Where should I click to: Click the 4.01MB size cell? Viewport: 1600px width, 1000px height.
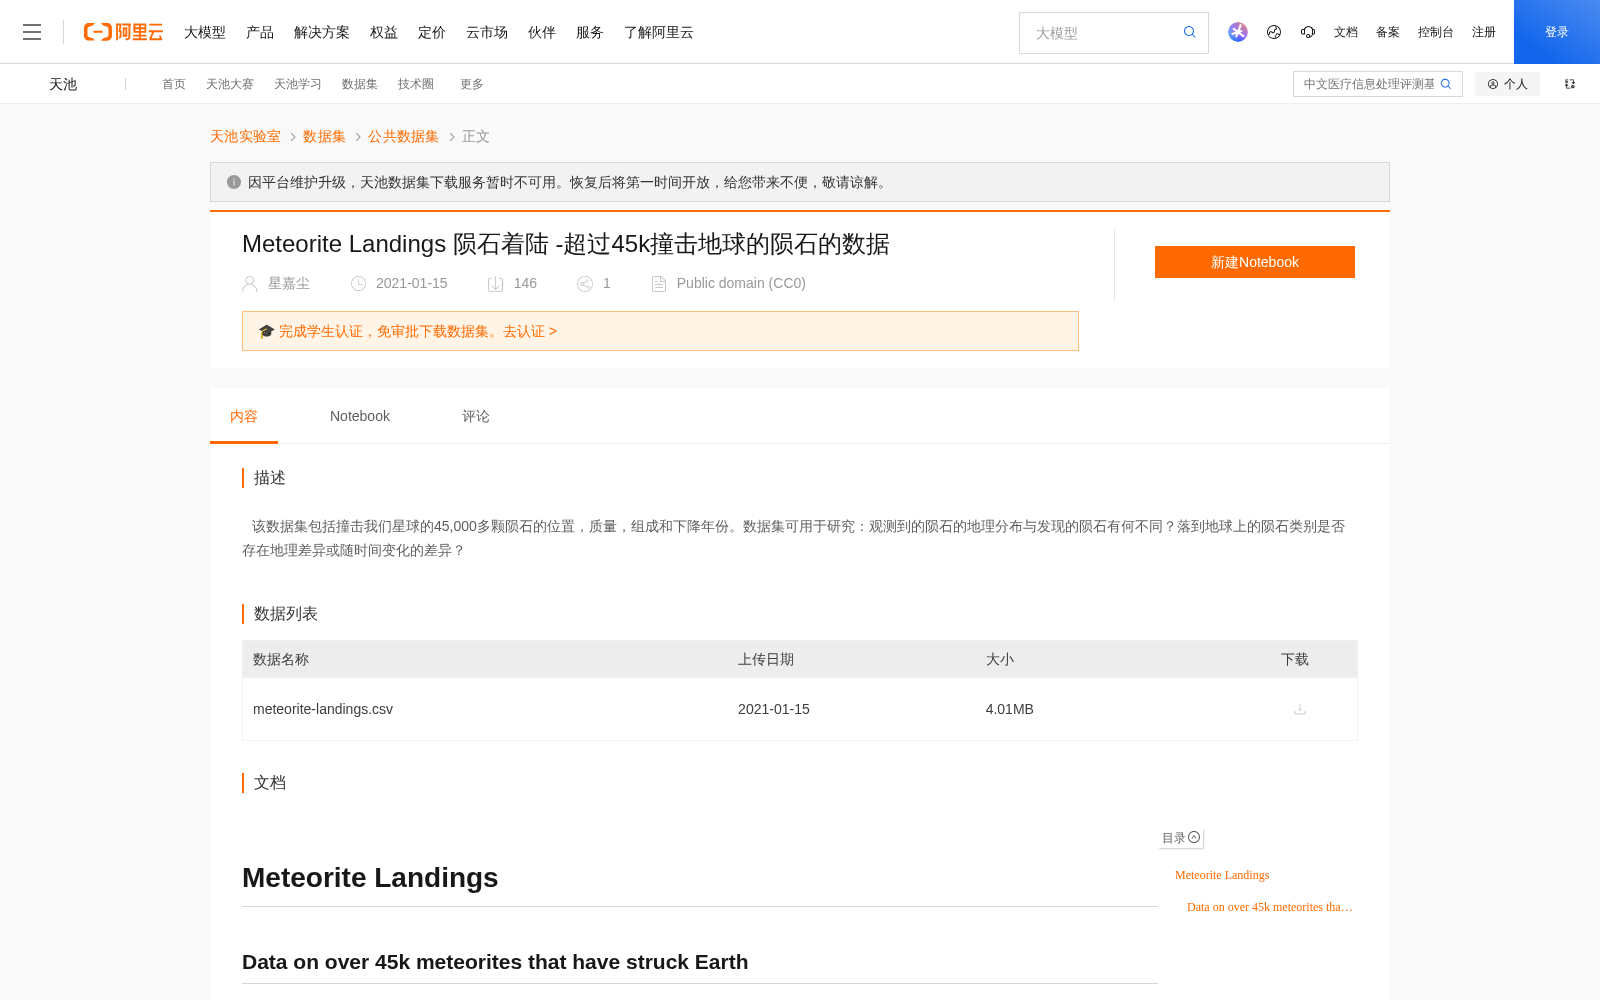tap(1010, 709)
